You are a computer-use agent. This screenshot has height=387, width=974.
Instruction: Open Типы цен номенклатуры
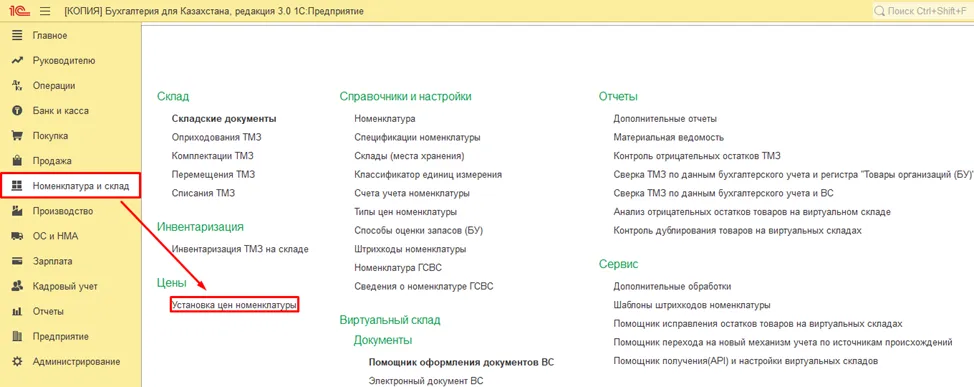406,212
